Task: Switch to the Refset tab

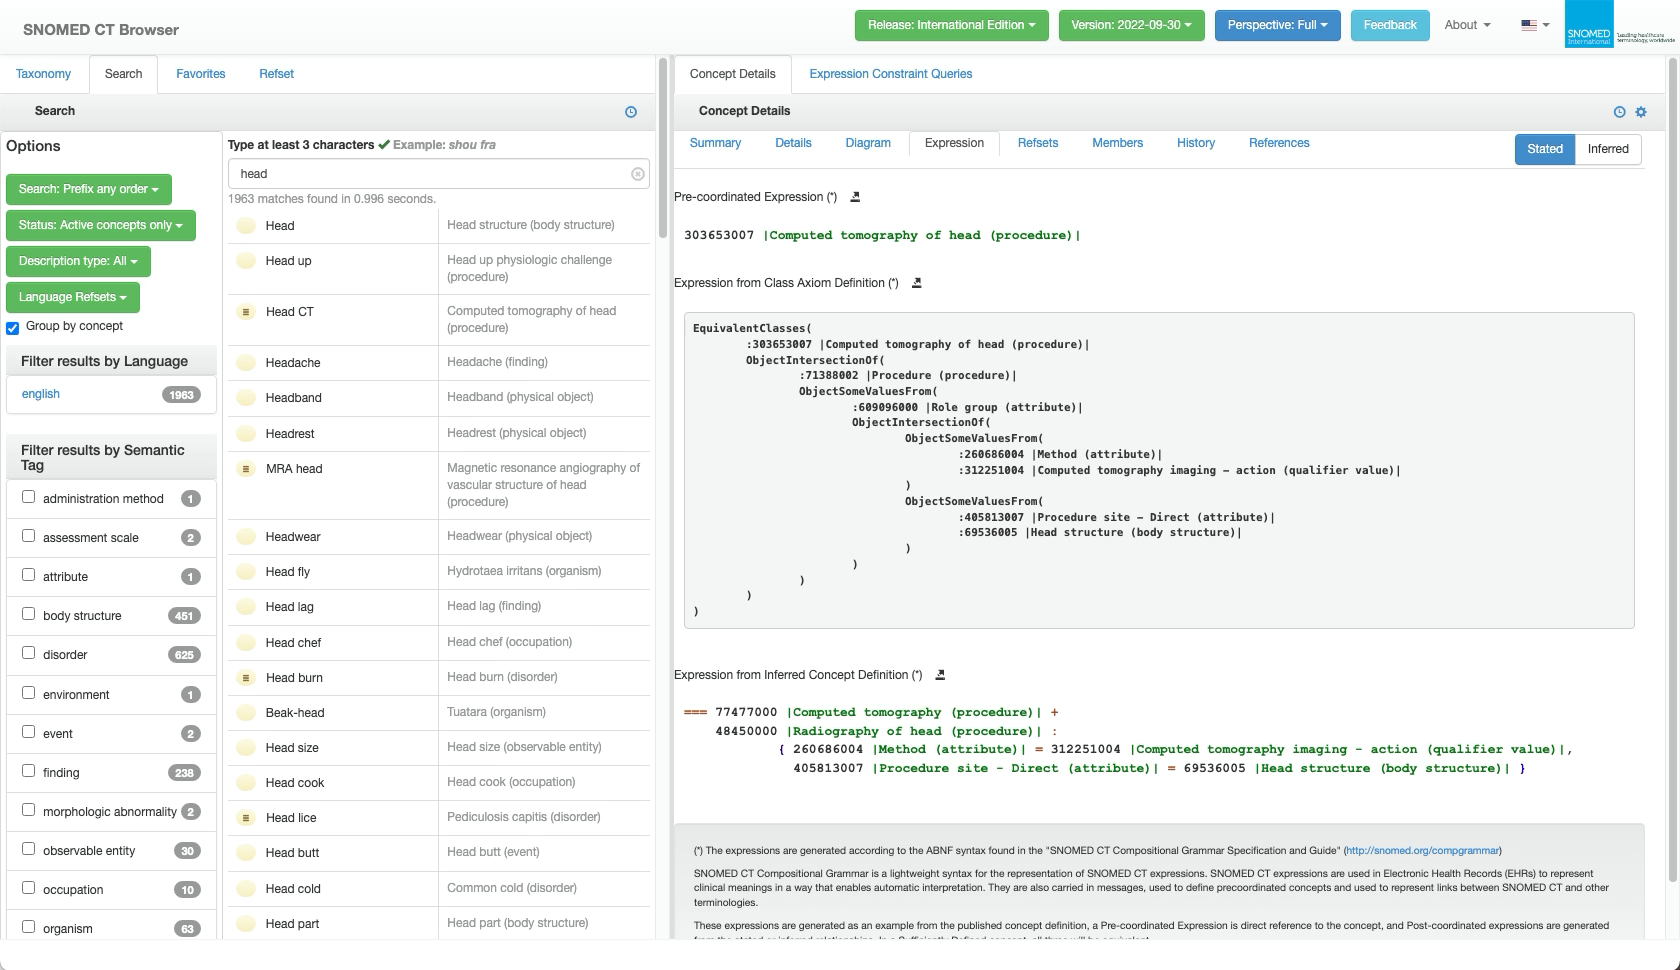Action: pos(276,74)
